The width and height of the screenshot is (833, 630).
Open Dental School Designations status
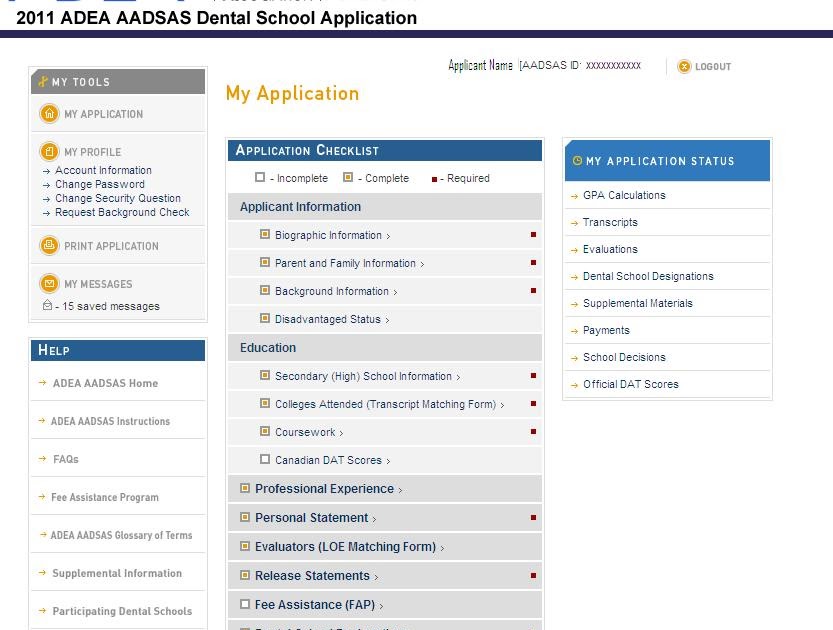648,276
